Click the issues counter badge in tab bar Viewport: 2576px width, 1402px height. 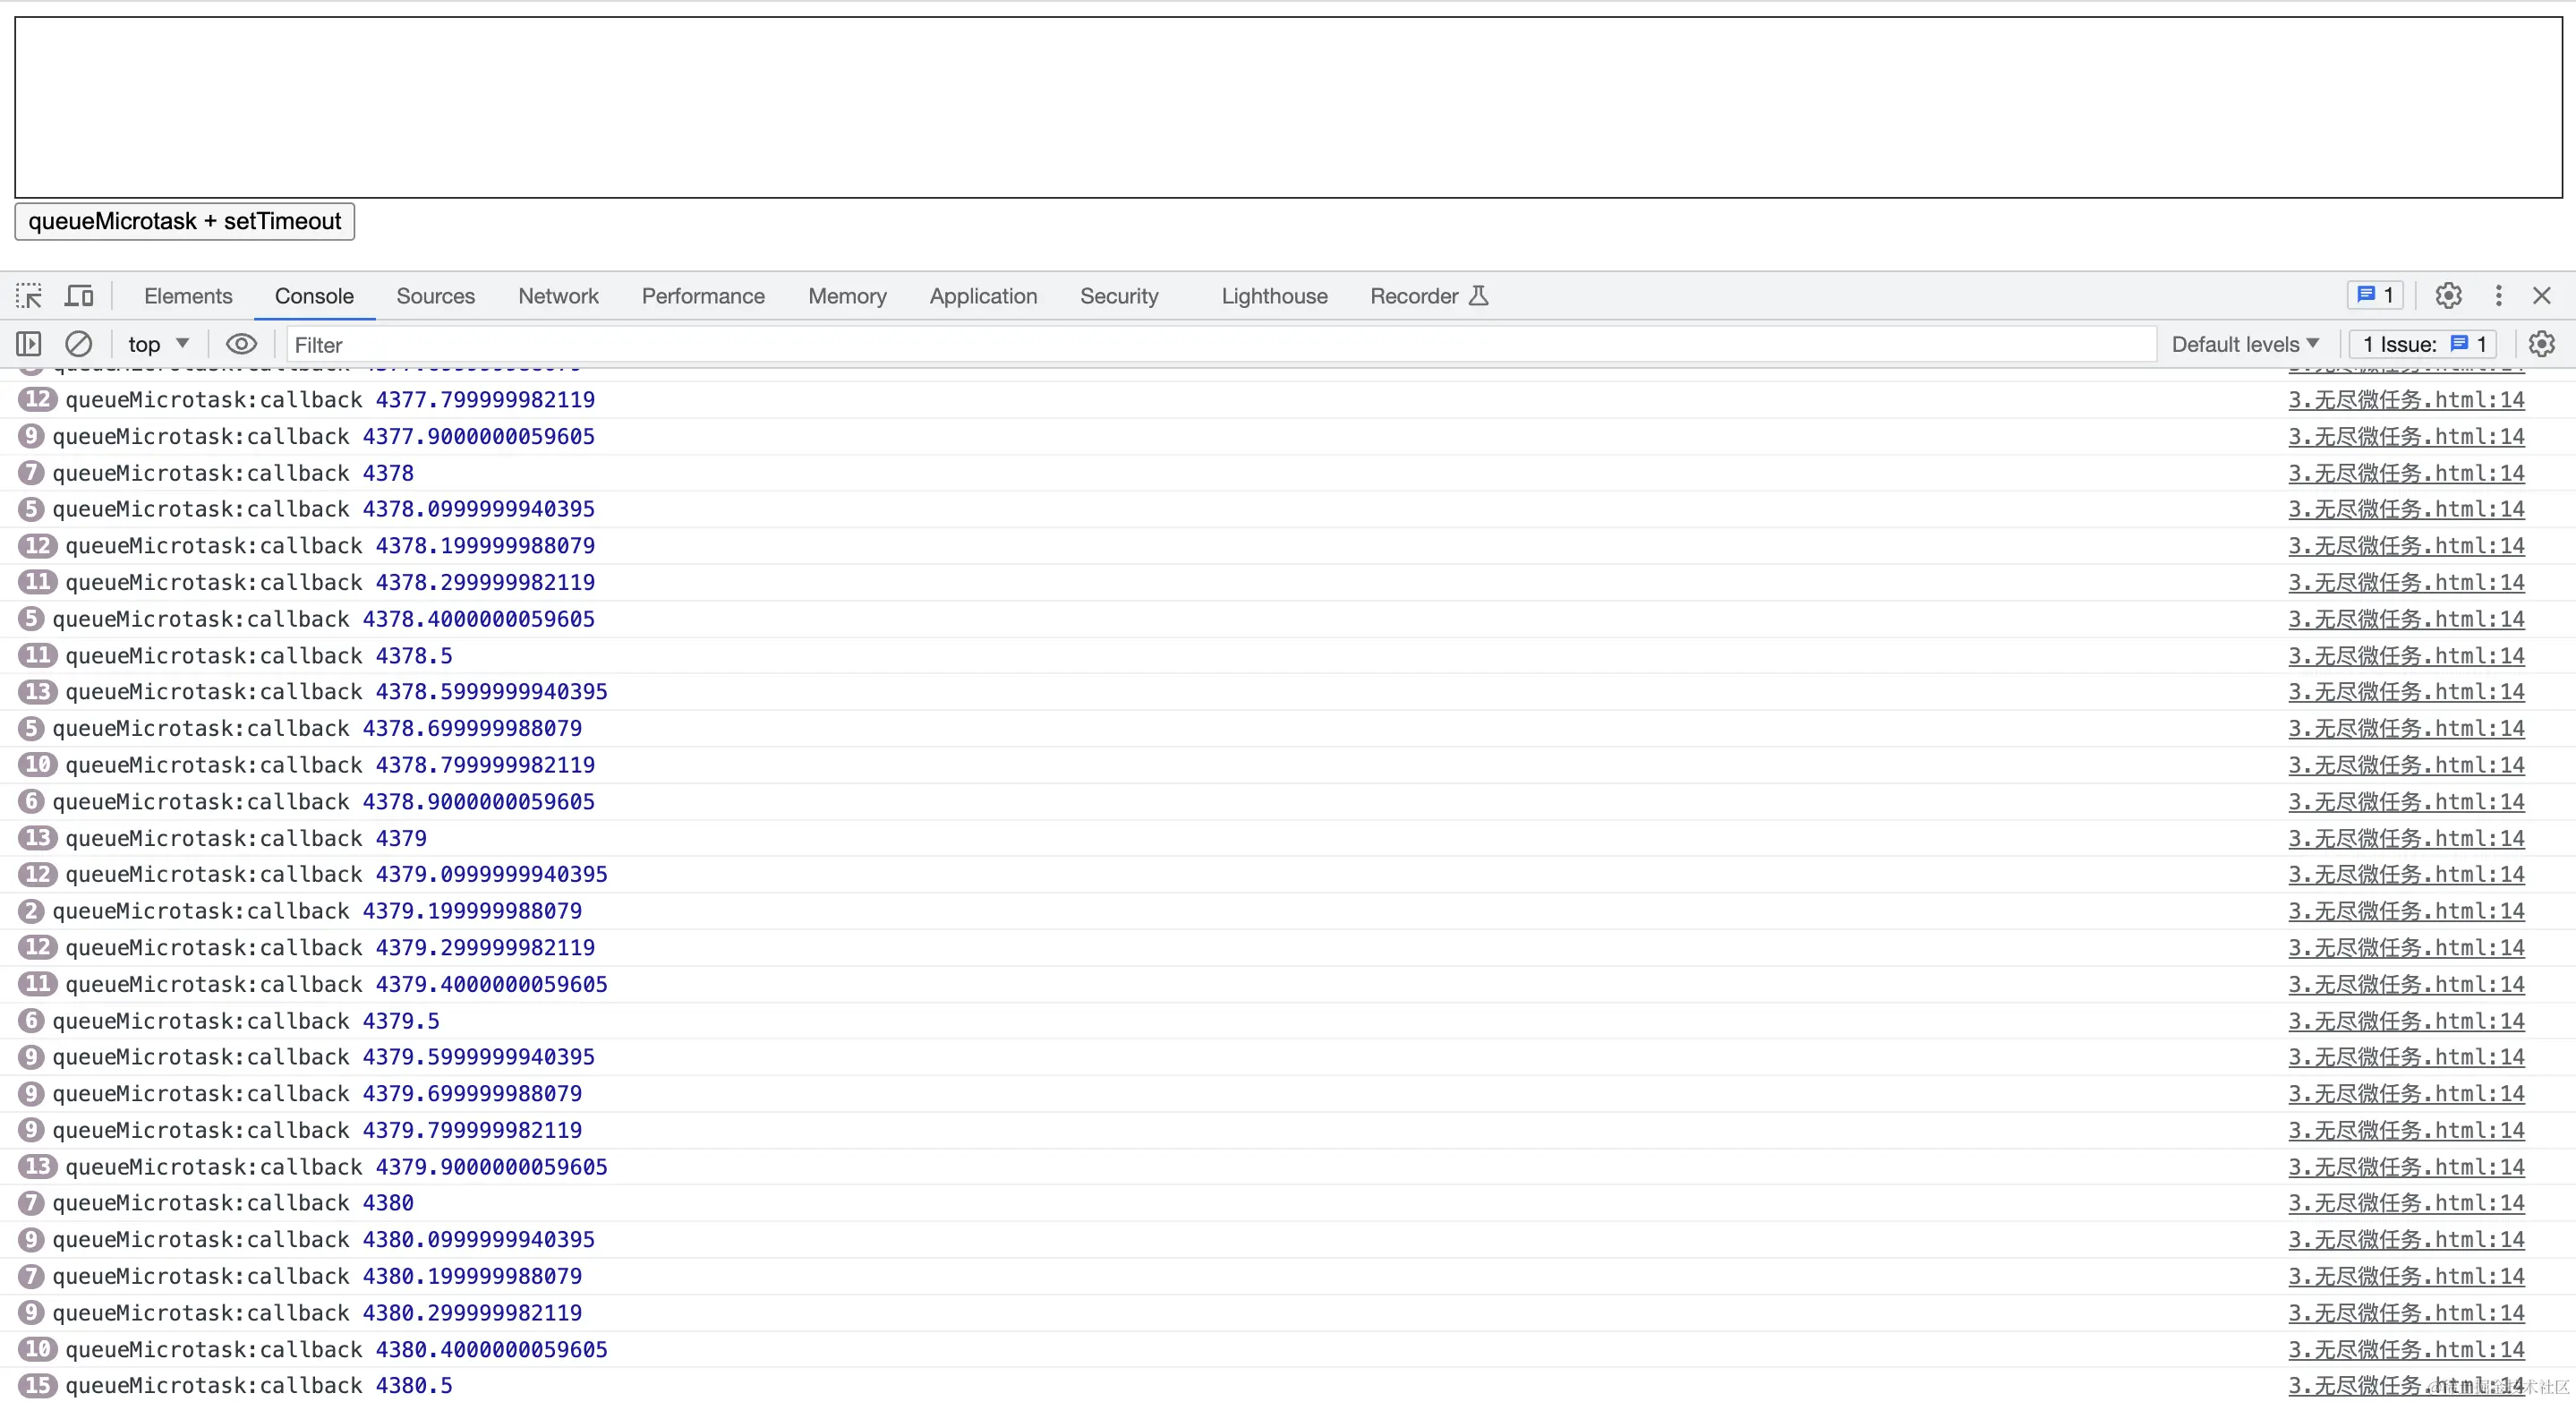pyautogui.click(x=2375, y=295)
